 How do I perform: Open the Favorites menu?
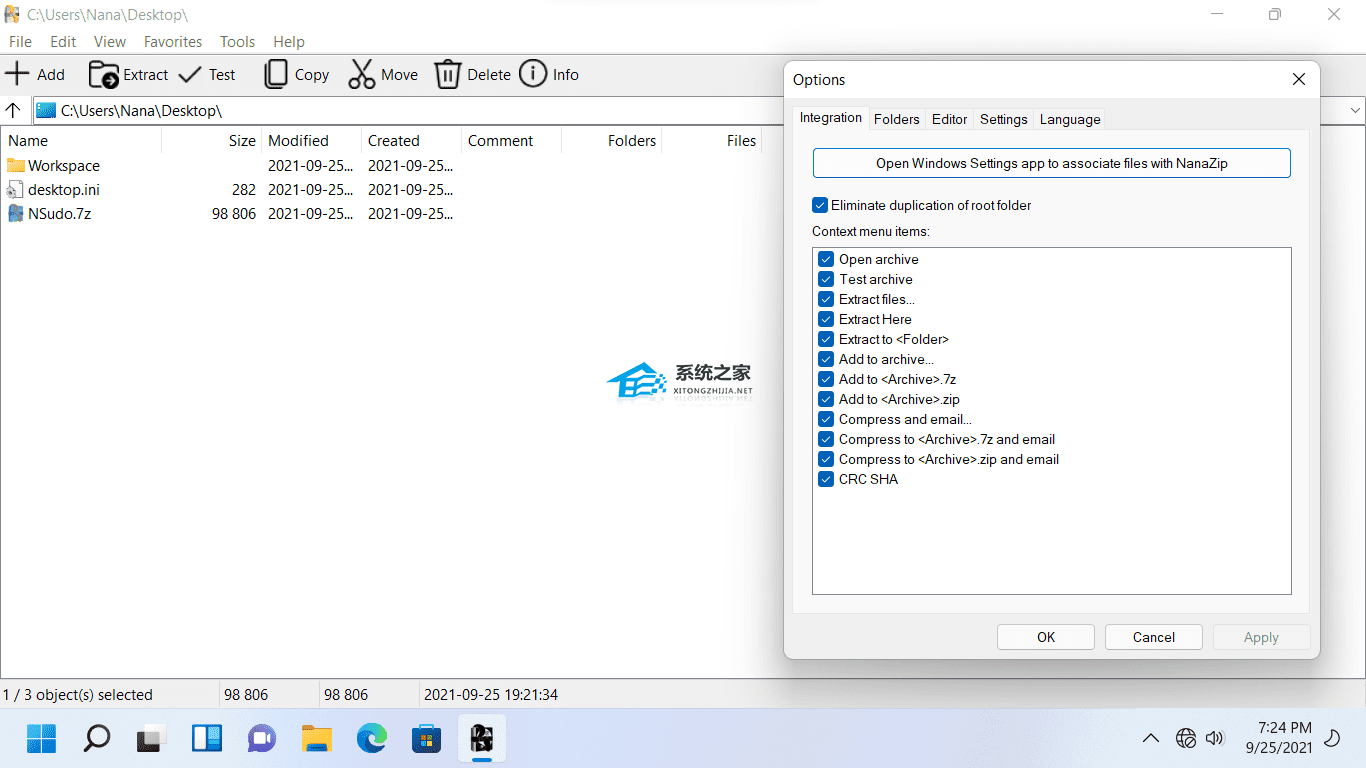pyautogui.click(x=172, y=42)
